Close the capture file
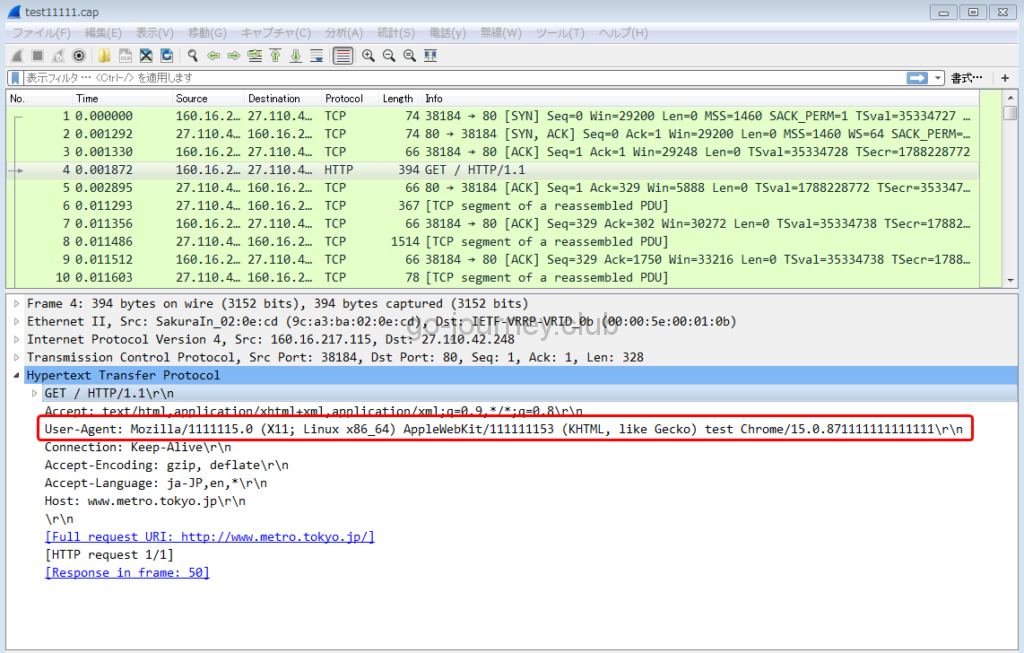The width and height of the screenshot is (1024, 653). tap(145, 55)
